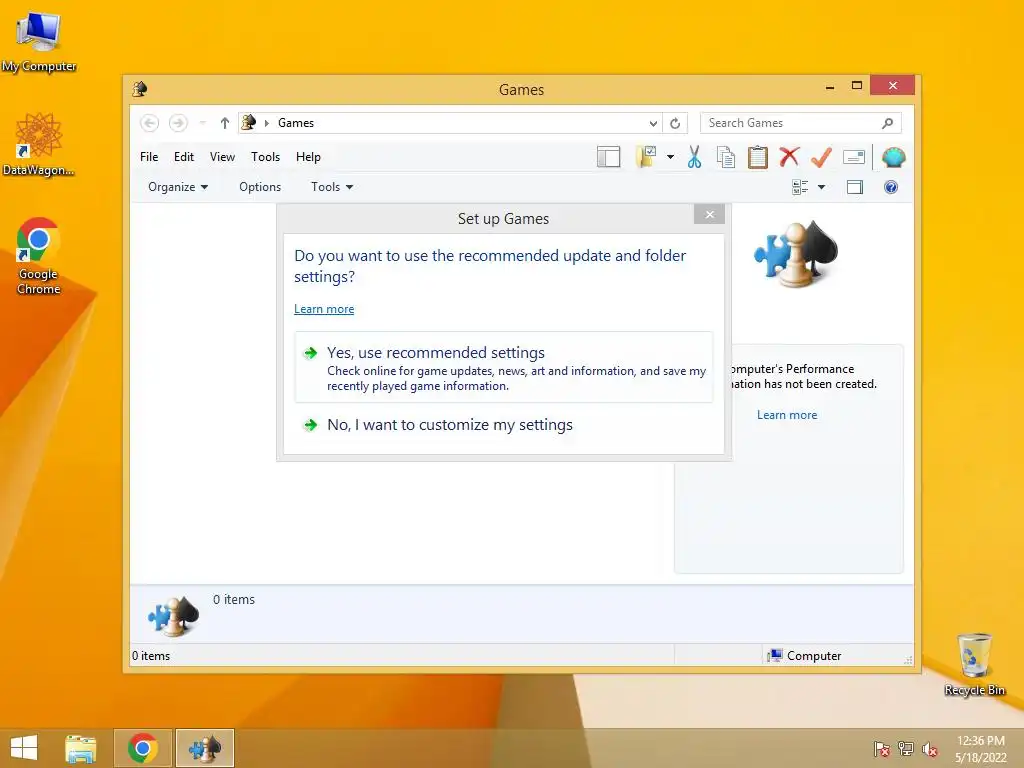Click the Games address bar path field

tap(450, 123)
